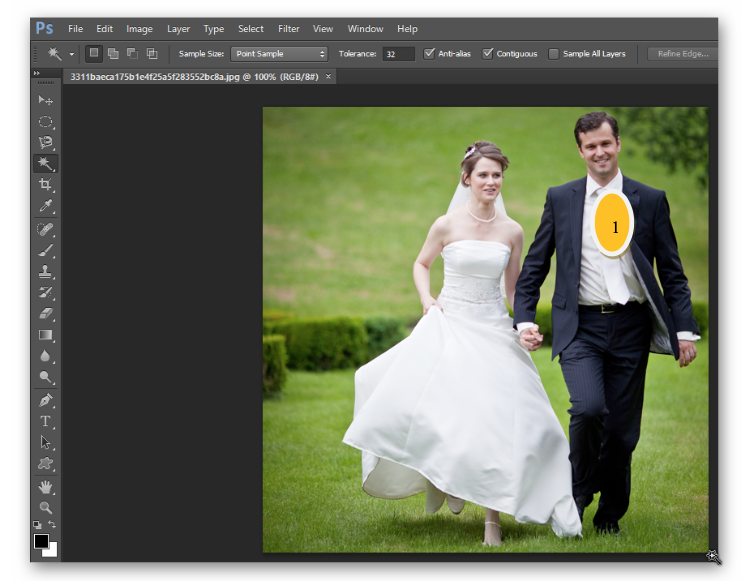747x581 pixels.
Task: Pick the Eyedropper tool
Action: (45, 207)
